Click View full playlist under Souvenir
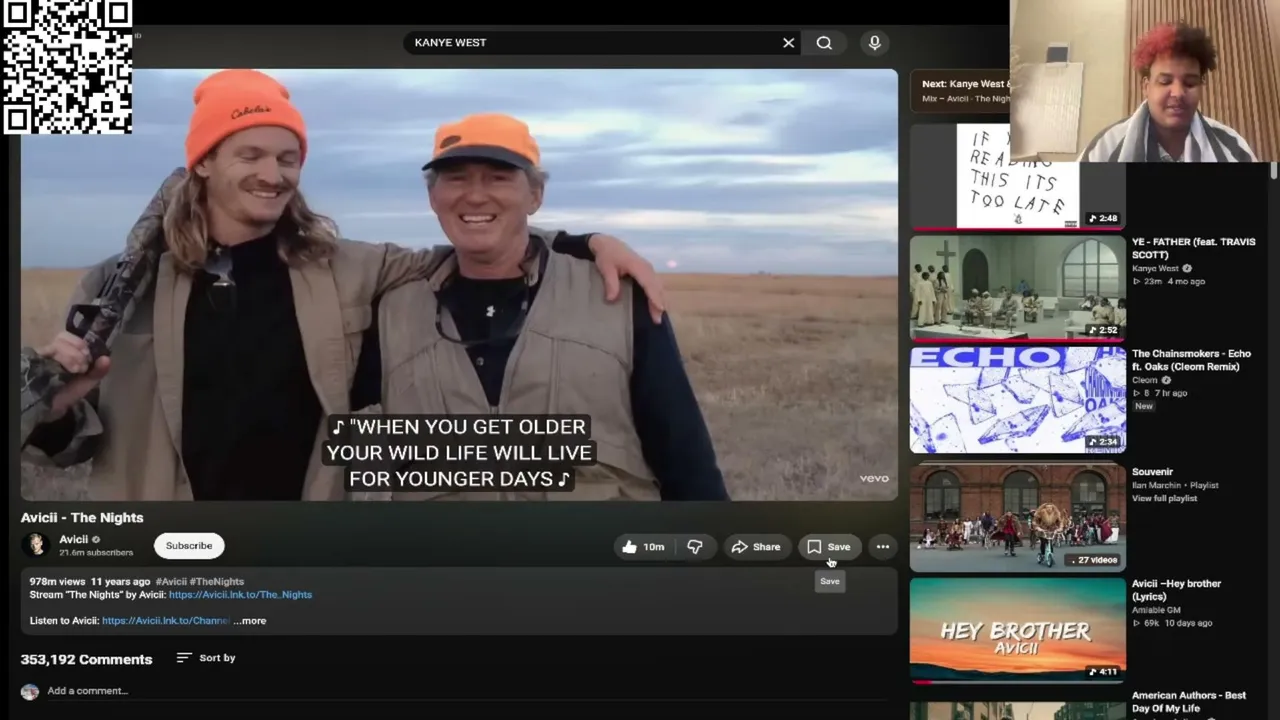1280x720 pixels. point(1164,498)
